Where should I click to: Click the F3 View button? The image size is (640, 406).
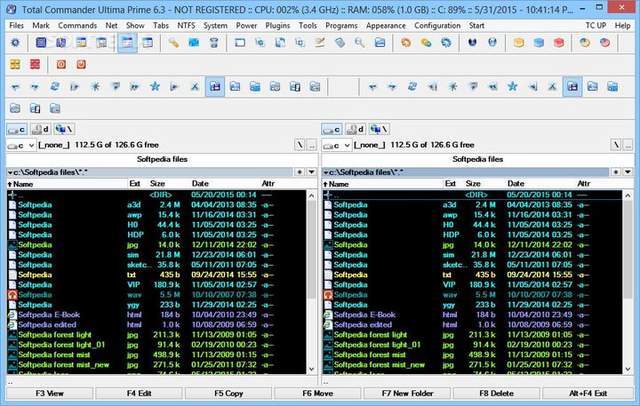[49, 393]
